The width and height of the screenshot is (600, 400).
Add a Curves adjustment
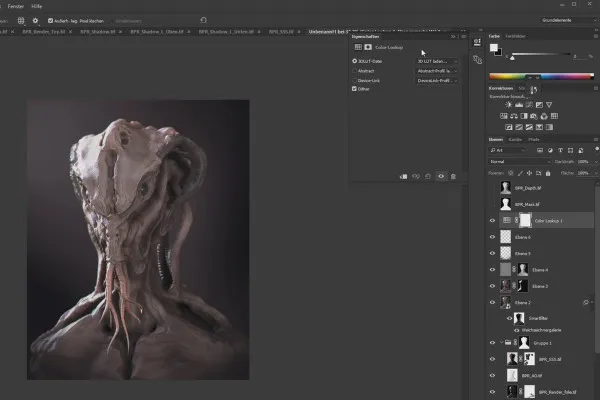529,104
